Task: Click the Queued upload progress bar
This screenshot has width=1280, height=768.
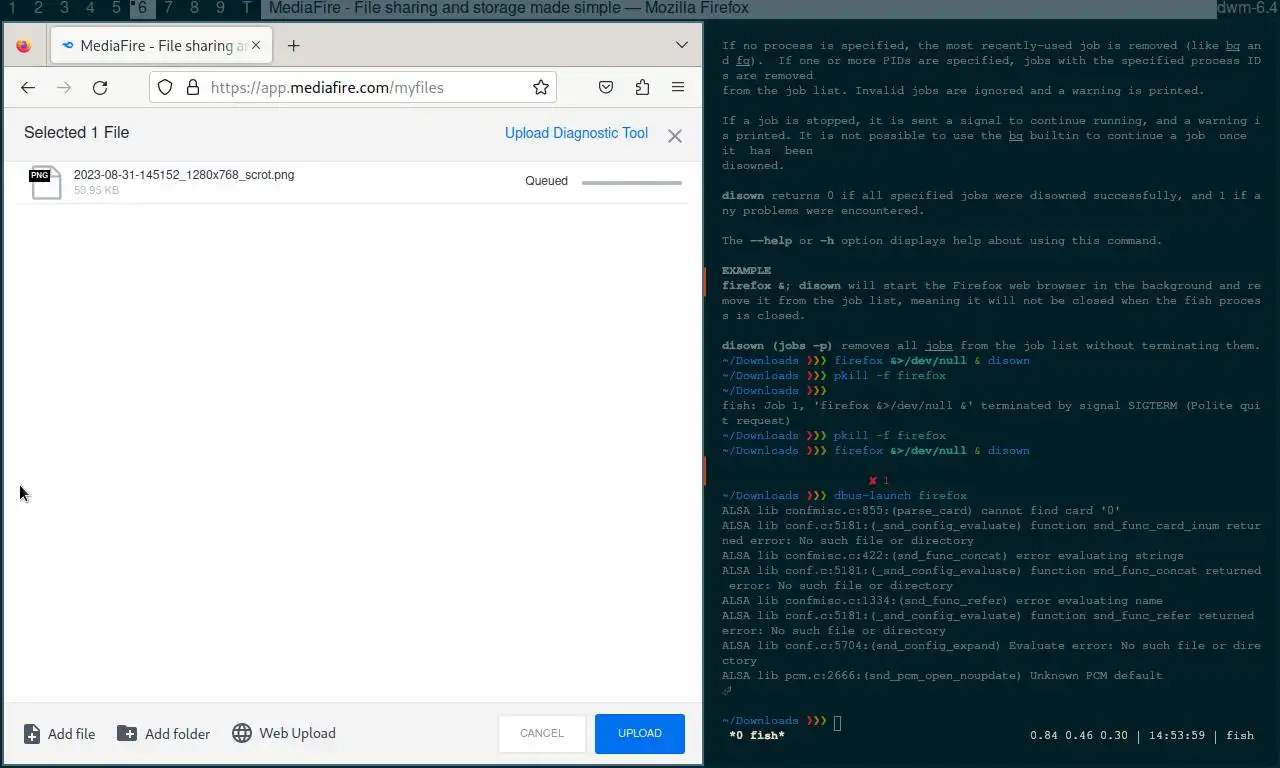Action: coord(632,183)
